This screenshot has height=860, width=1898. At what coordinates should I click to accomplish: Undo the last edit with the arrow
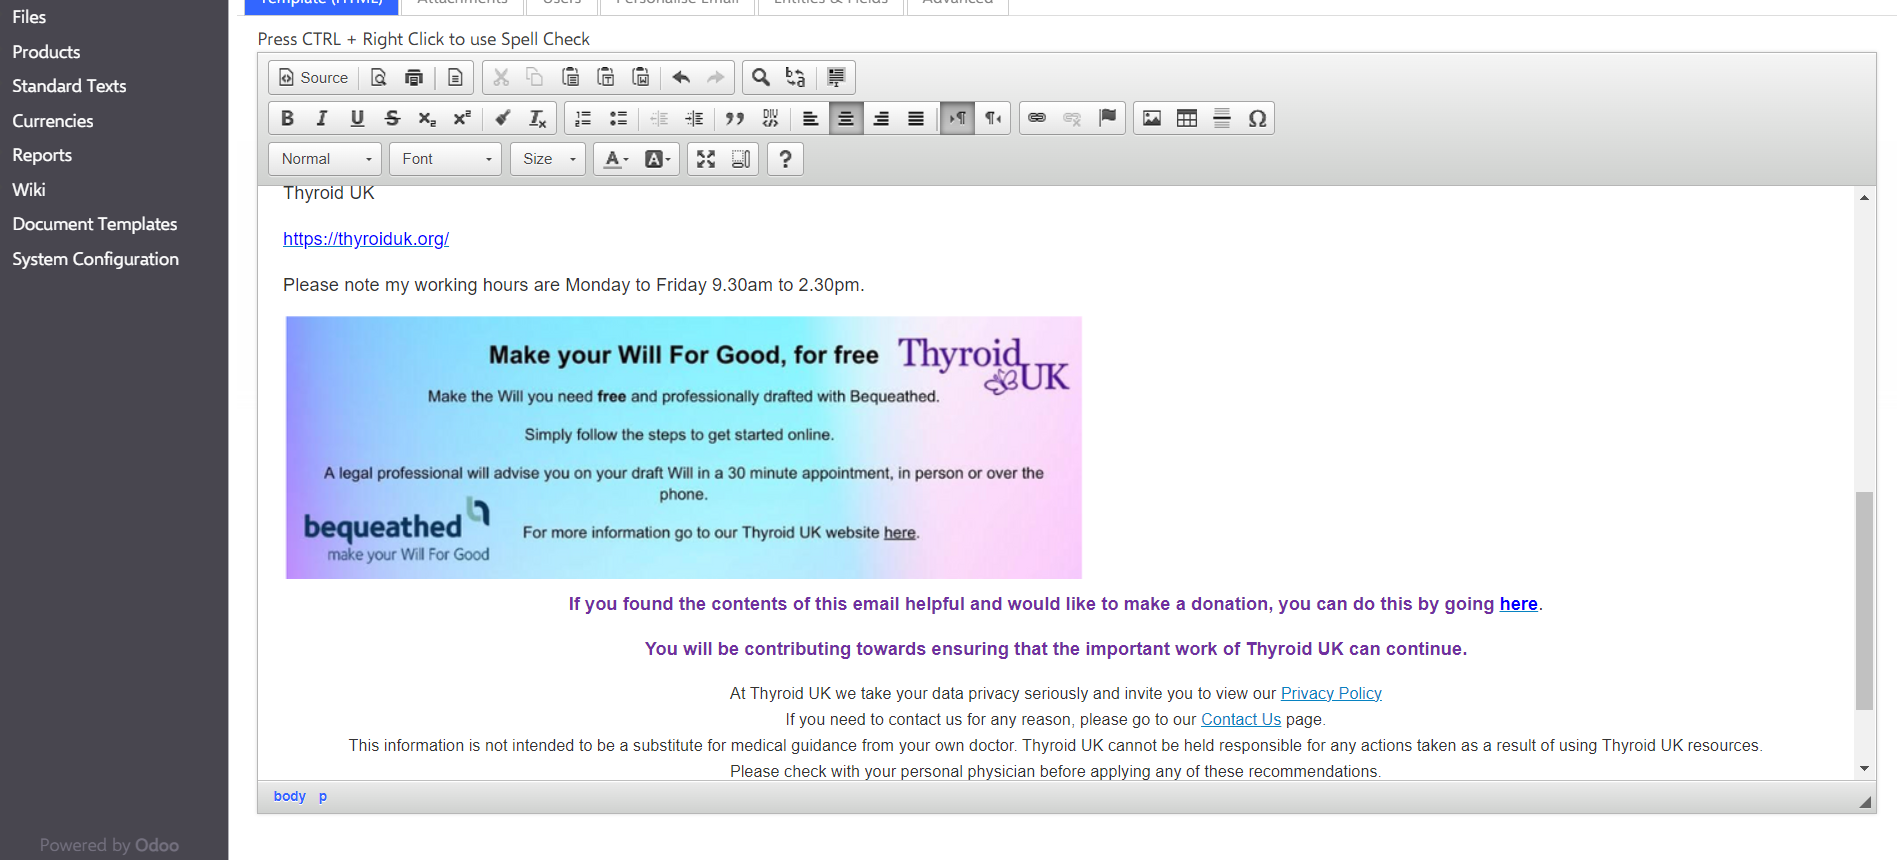[681, 78]
